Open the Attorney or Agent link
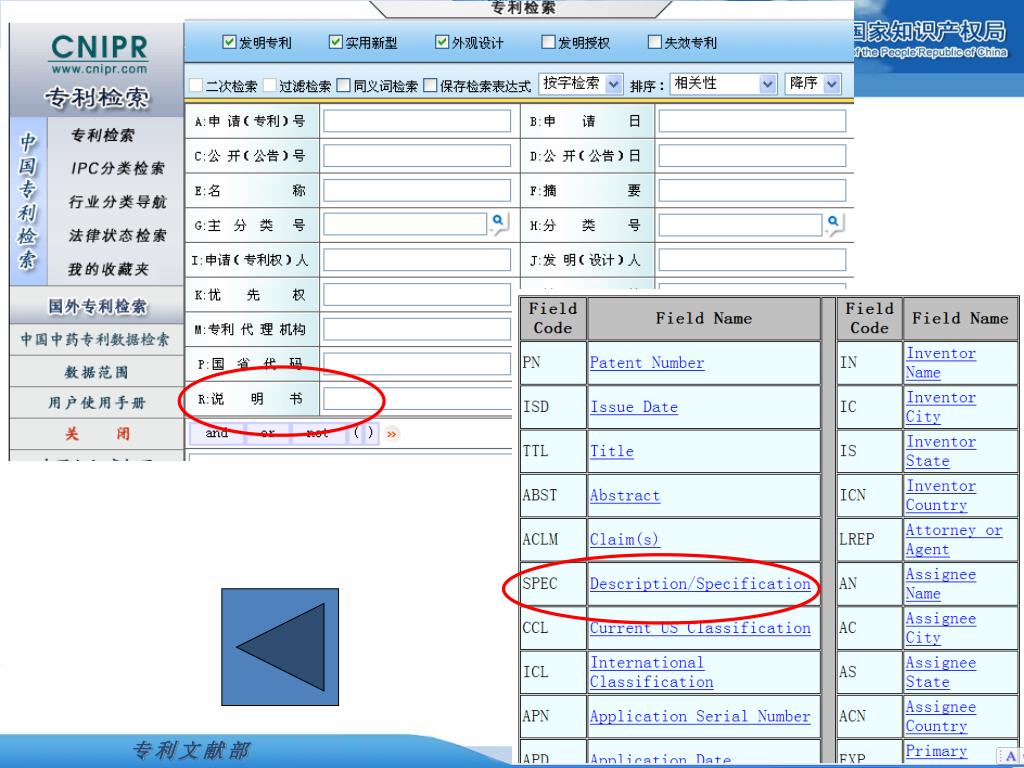The width and height of the screenshot is (1024, 768). click(x=953, y=539)
